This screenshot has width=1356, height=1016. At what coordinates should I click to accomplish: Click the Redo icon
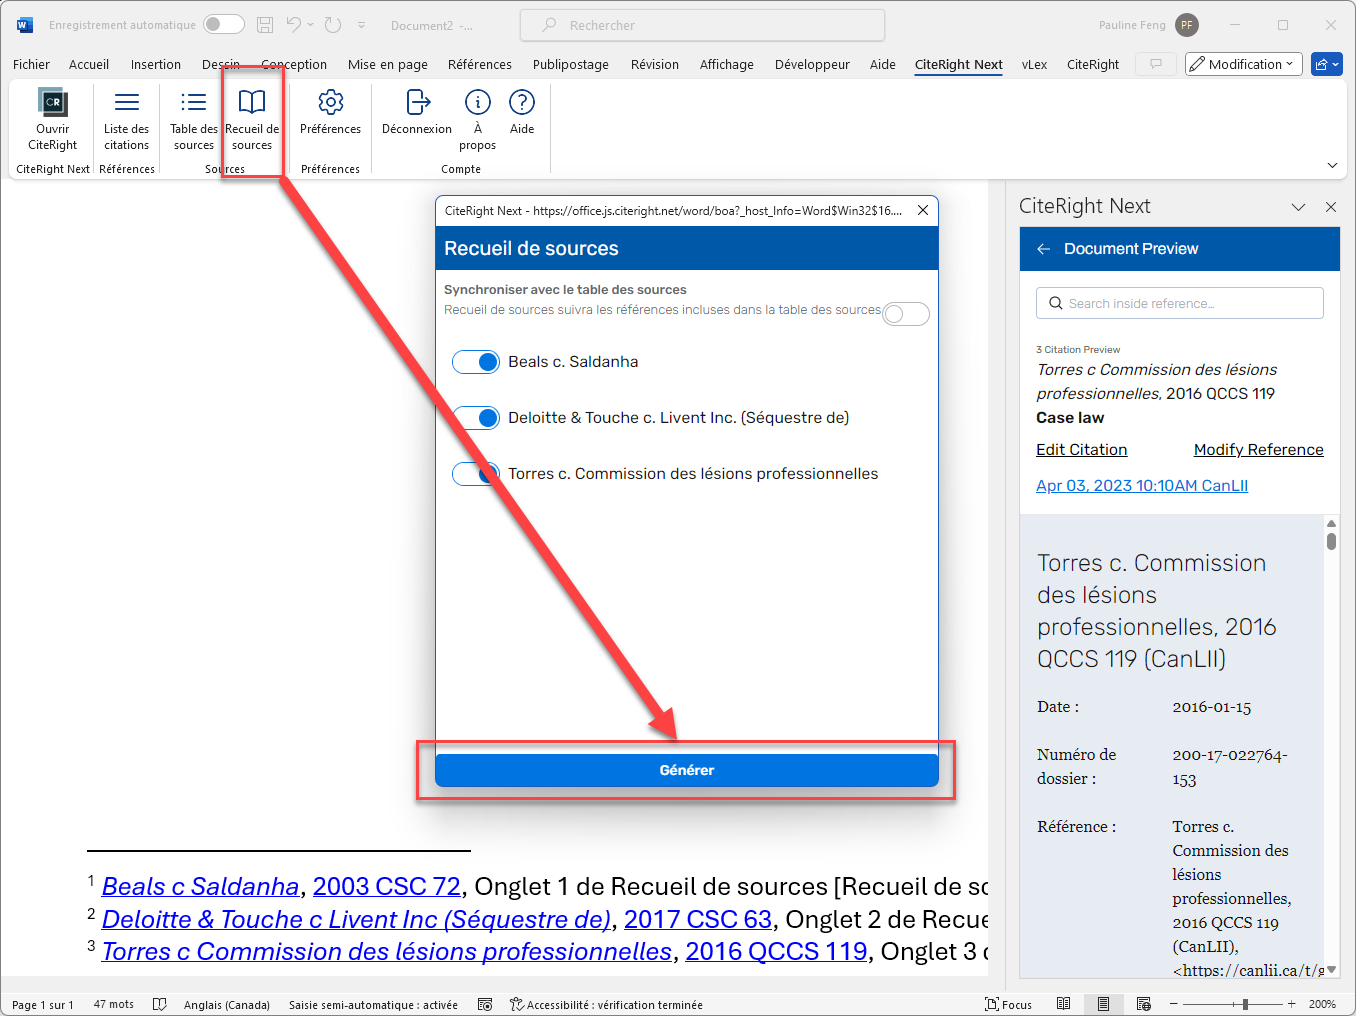point(333,25)
